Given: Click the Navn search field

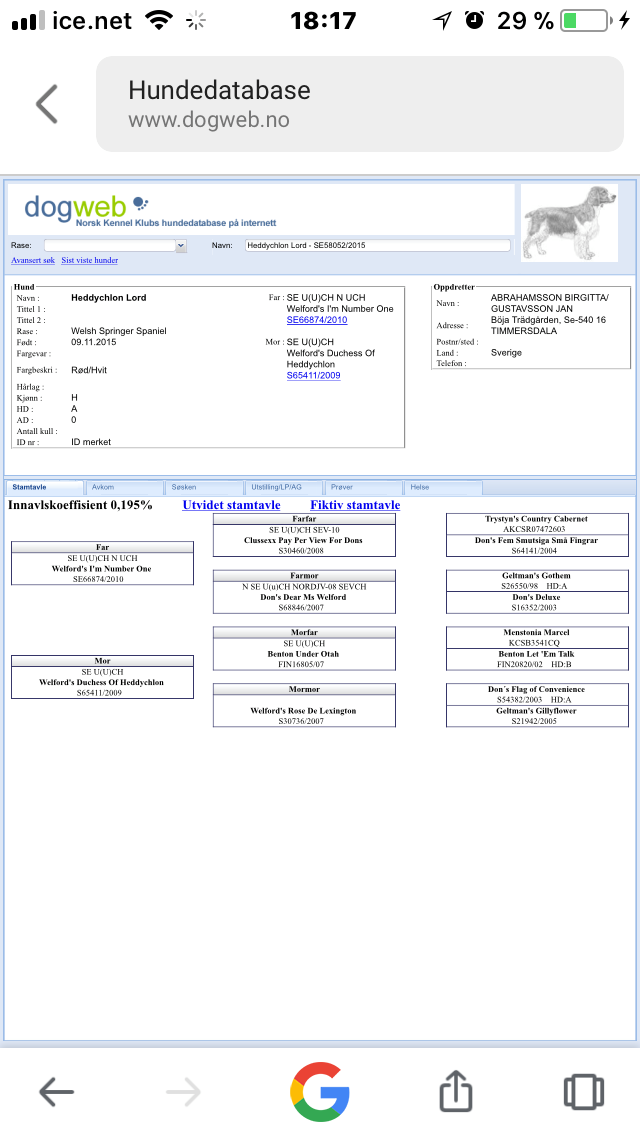Looking at the screenshot, I should click(378, 246).
